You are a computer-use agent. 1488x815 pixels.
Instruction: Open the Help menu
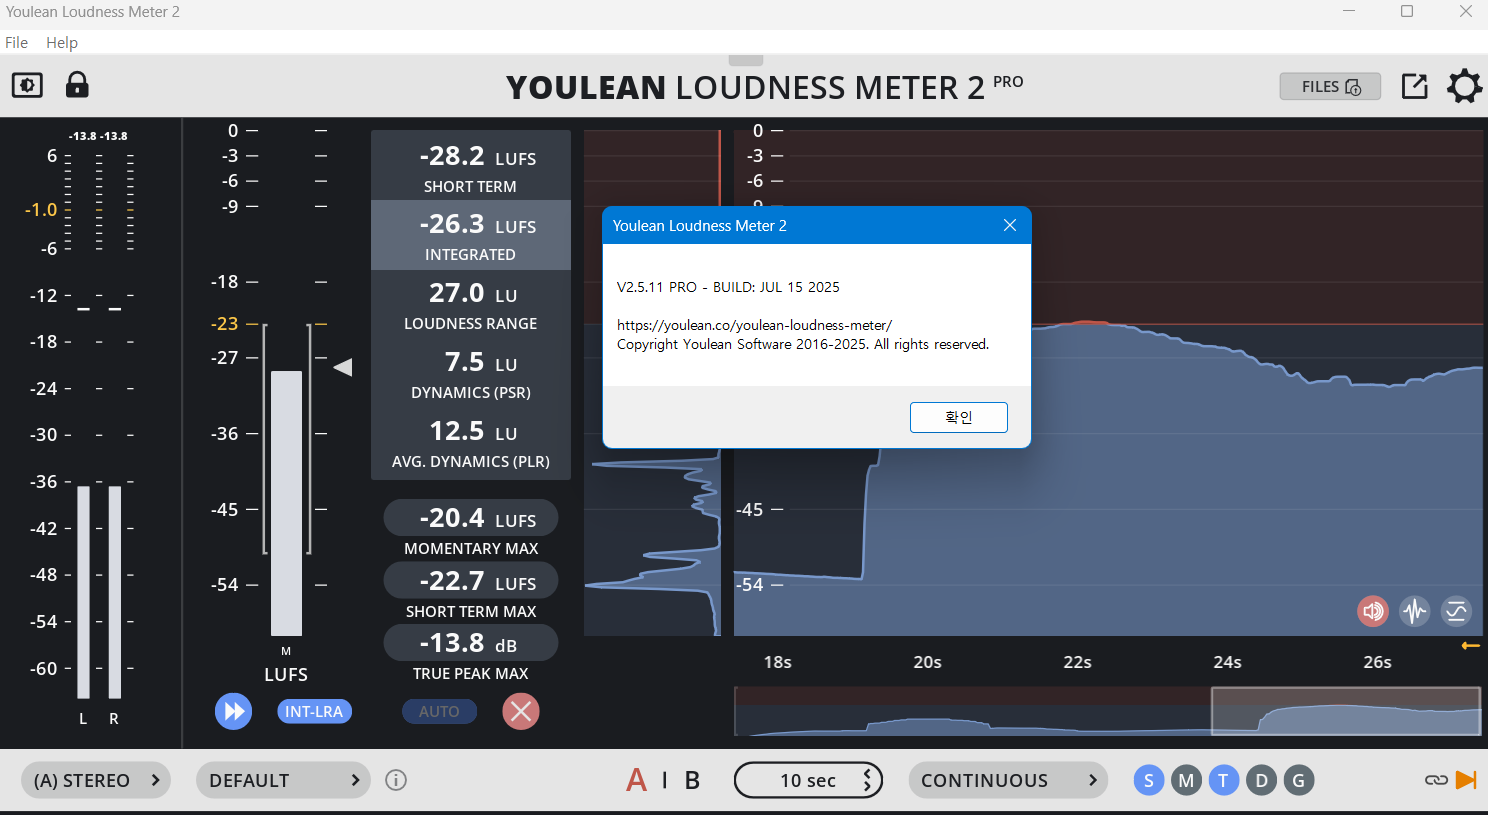[62, 42]
